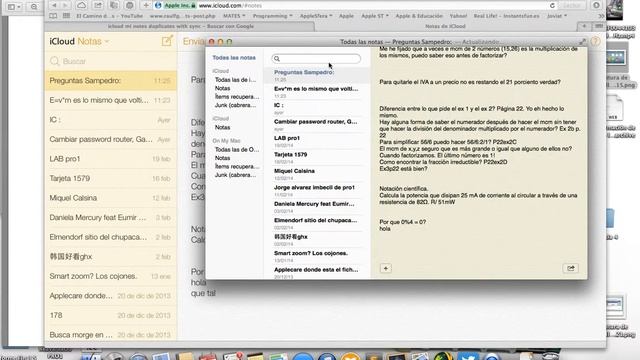Click the new tab plus button

(x=584, y=26)
